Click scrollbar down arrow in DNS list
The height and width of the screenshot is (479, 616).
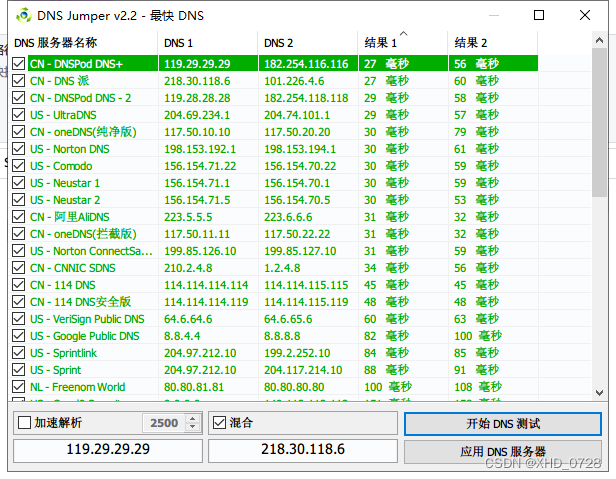click(599, 393)
